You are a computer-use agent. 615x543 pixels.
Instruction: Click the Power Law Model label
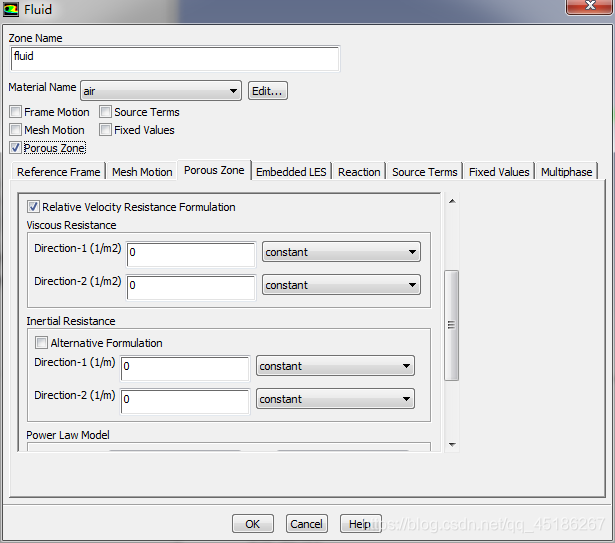[x=68, y=435]
